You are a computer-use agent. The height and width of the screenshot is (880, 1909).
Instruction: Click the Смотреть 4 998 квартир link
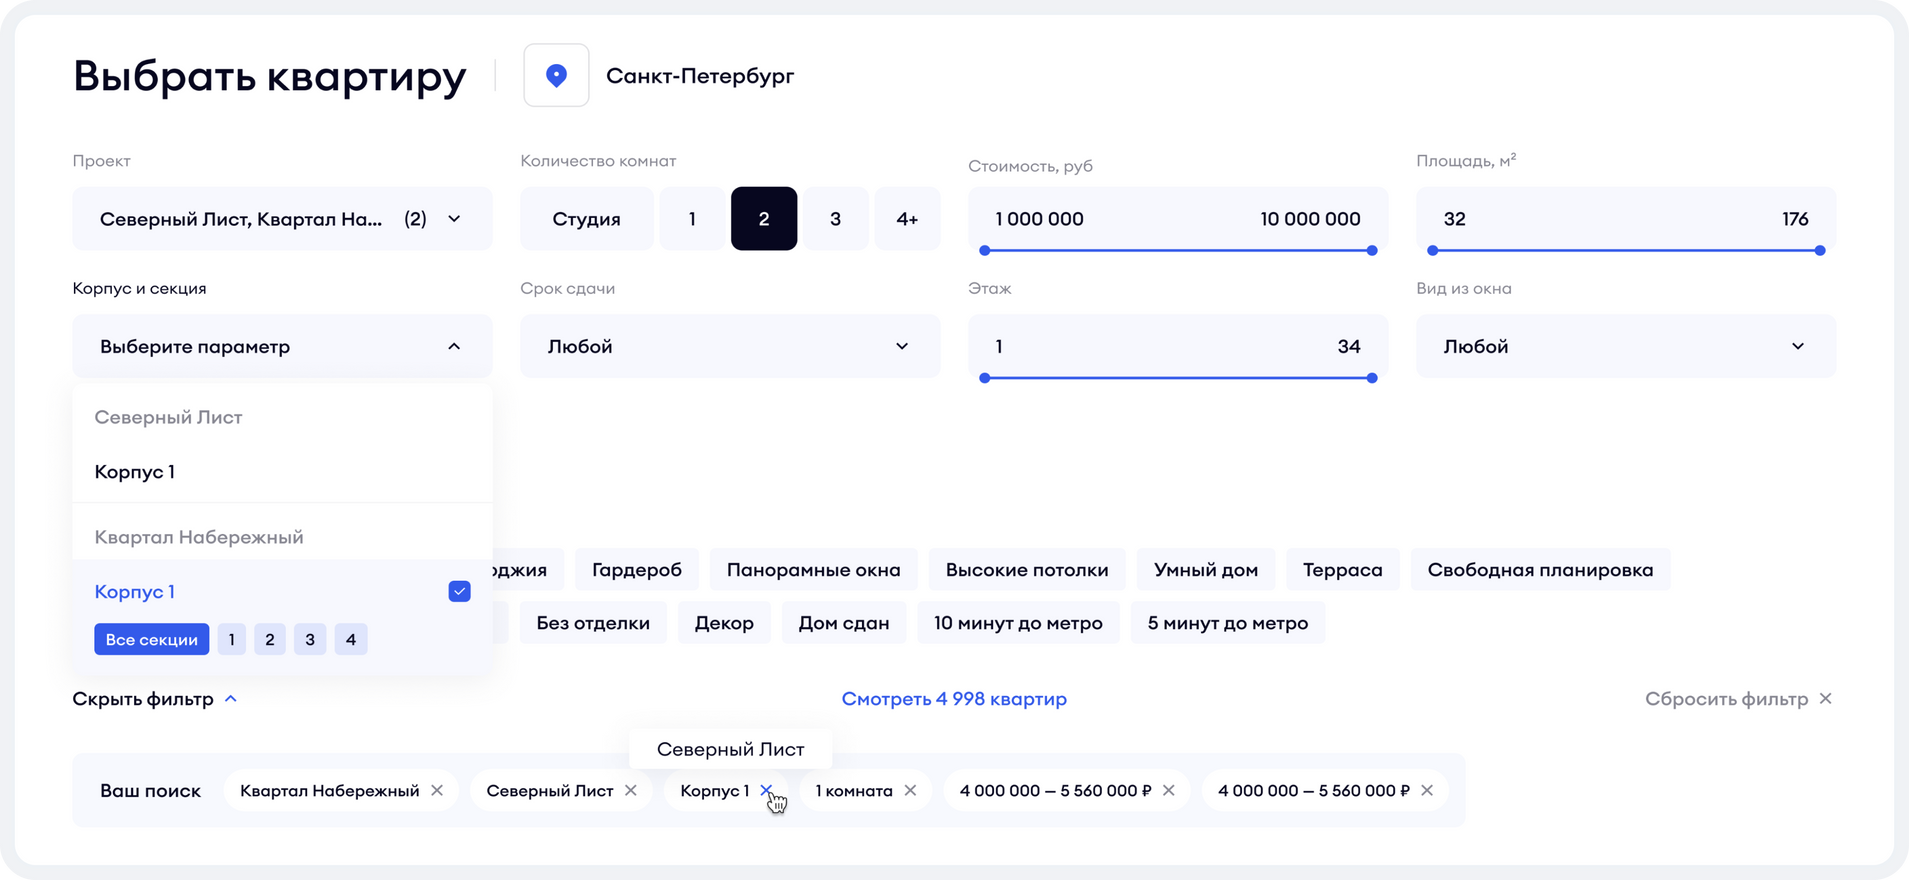pos(954,699)
